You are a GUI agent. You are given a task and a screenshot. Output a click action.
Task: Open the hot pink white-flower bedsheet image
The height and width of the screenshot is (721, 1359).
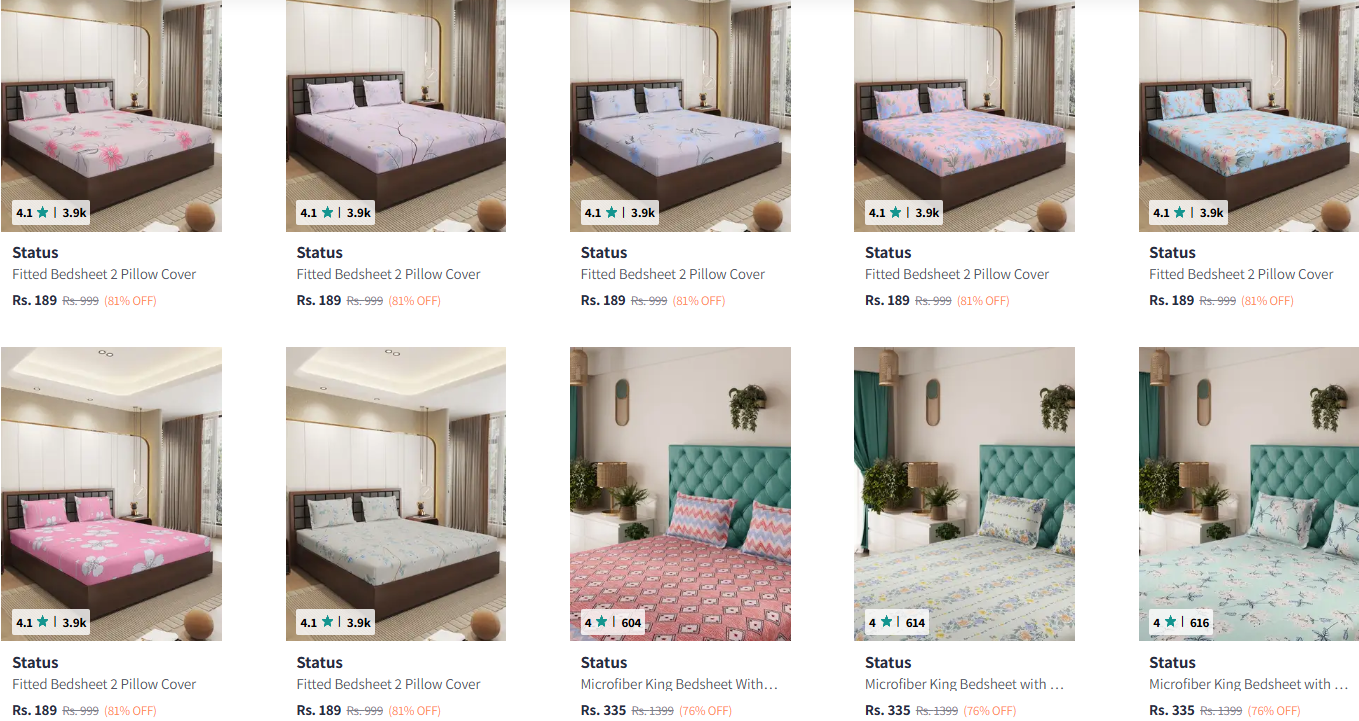click(111, 494)
